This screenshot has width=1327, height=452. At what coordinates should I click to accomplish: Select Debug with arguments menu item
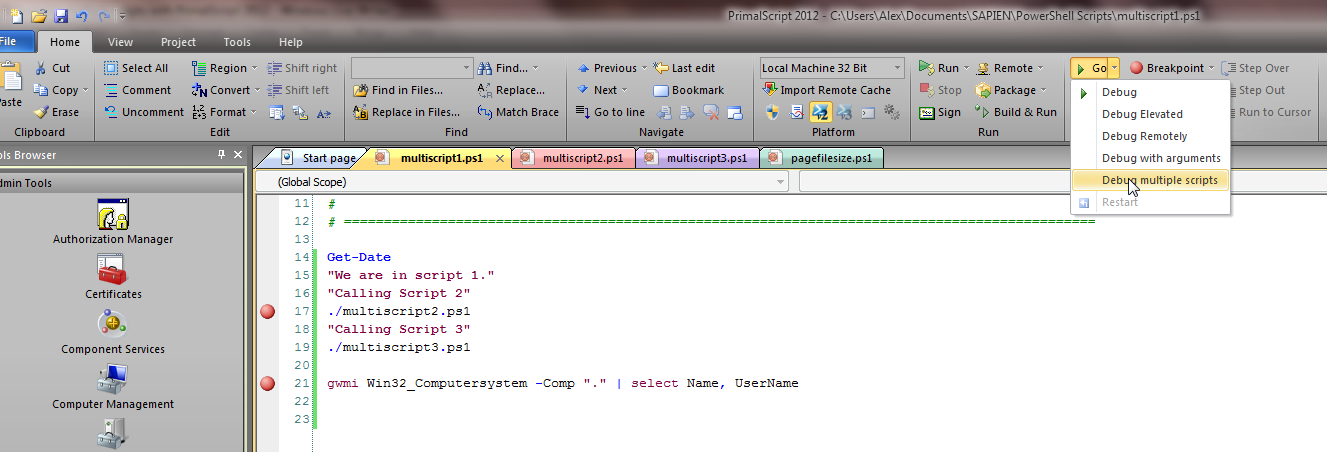point(1150,158)
